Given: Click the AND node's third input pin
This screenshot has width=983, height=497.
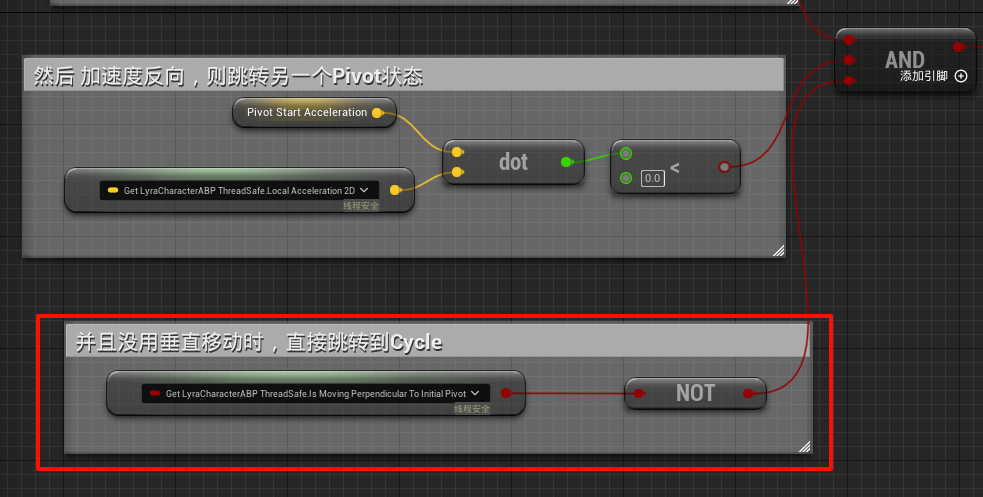Looking at the screenshot, I should 849,80.
